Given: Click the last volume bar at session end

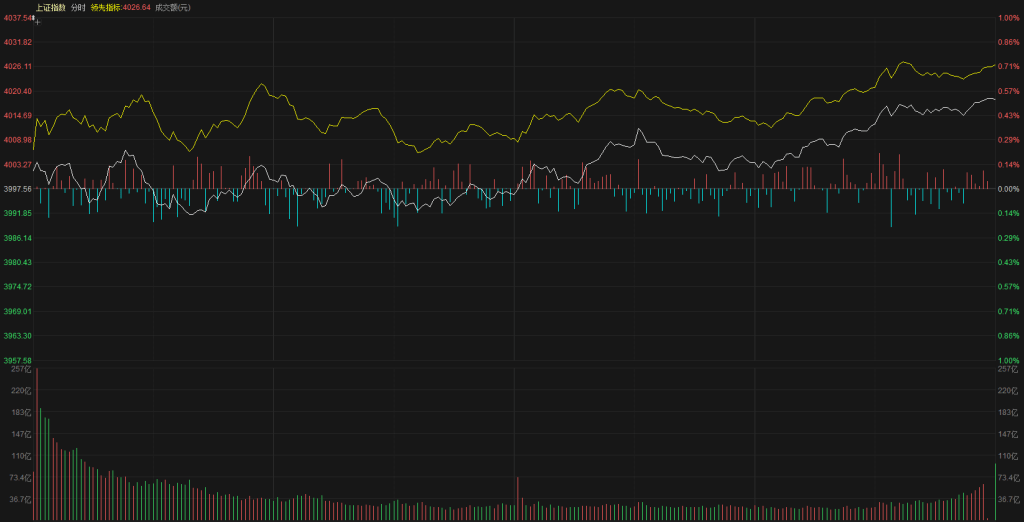Looking at the screenshot, I should tap(995, 492).
